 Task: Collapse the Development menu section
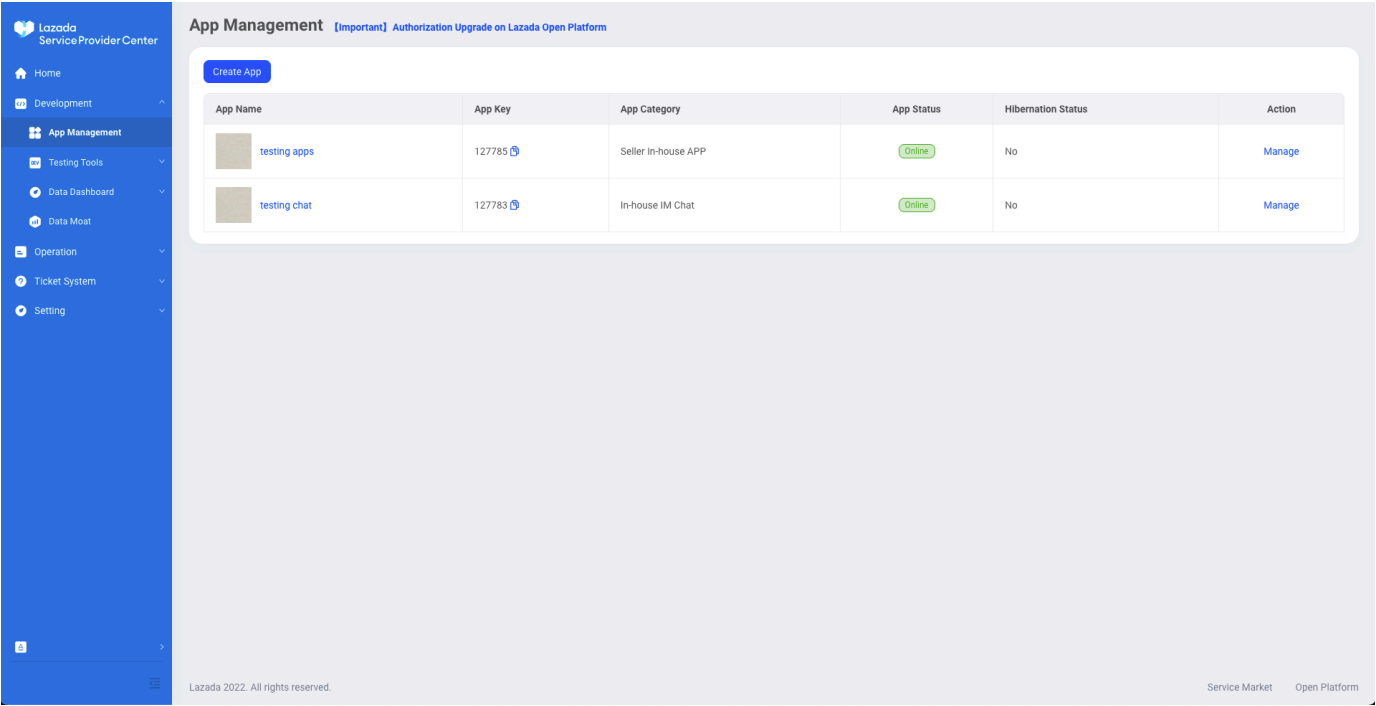pyautogui.click(x=161, y=103)
